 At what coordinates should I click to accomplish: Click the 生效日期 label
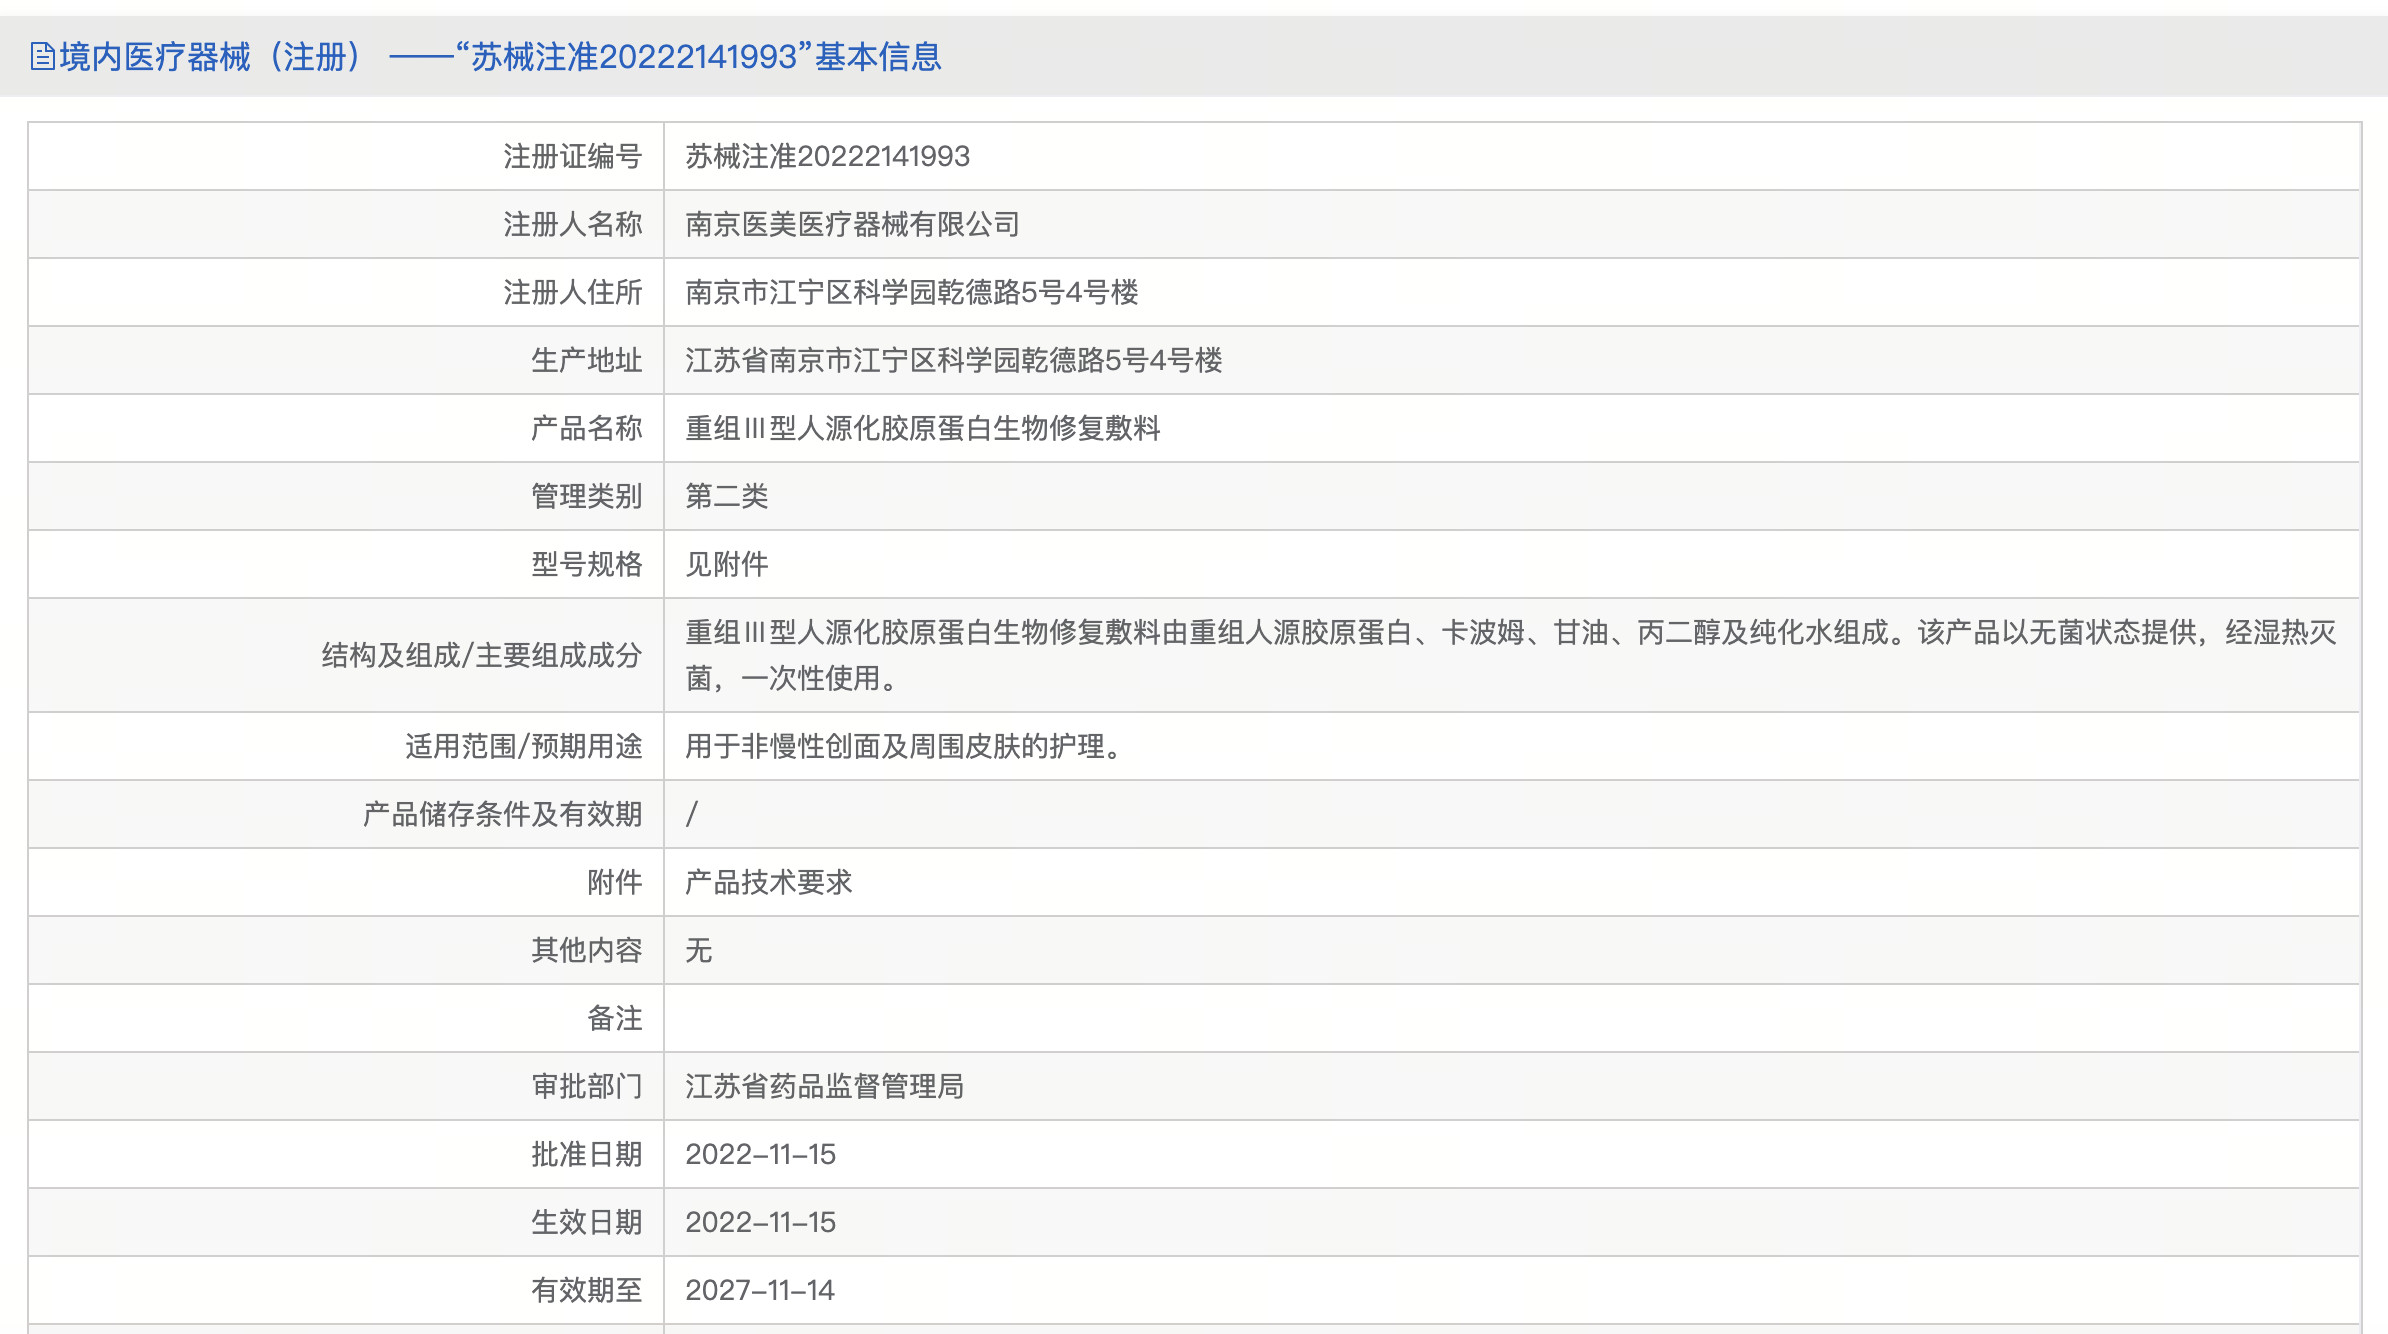click(x=586, y=1223)
